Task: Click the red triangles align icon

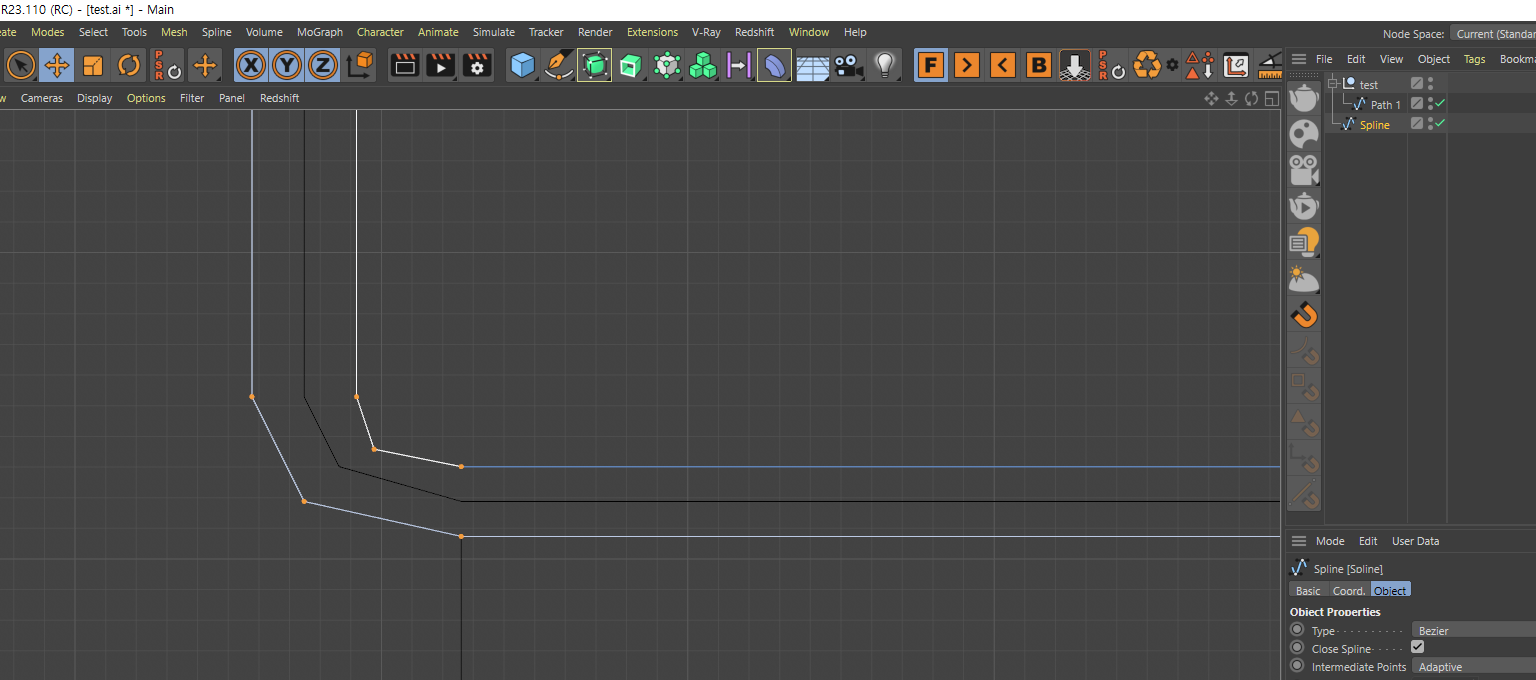Action: point(1200,66)
